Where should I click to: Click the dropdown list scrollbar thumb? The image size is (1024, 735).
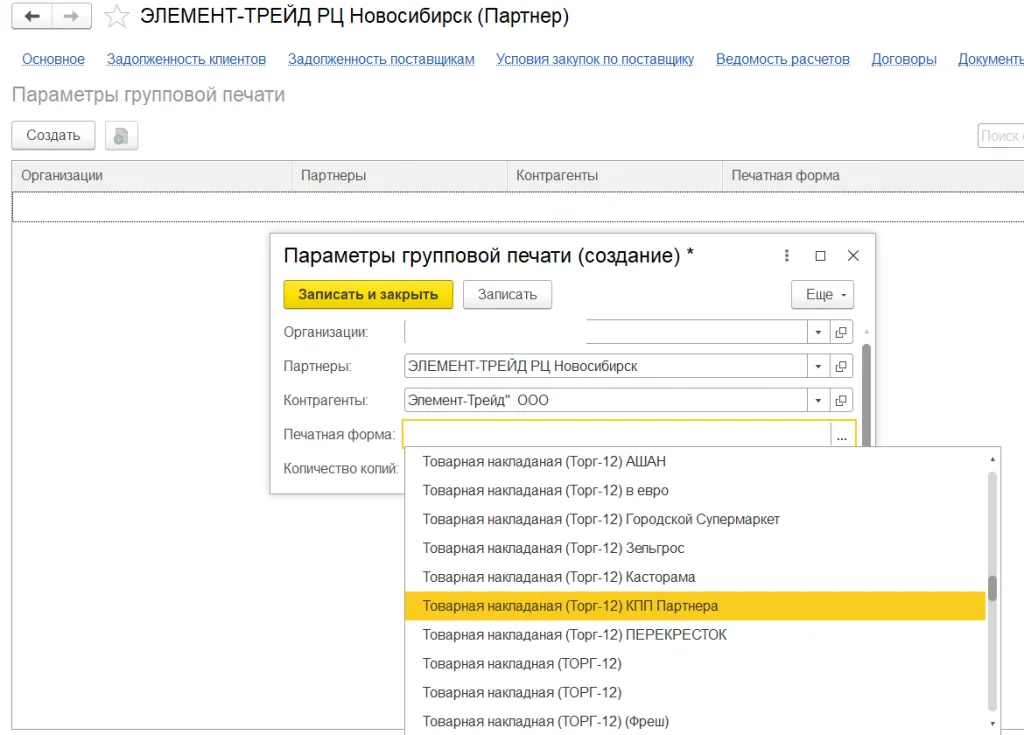coord(992,588)
